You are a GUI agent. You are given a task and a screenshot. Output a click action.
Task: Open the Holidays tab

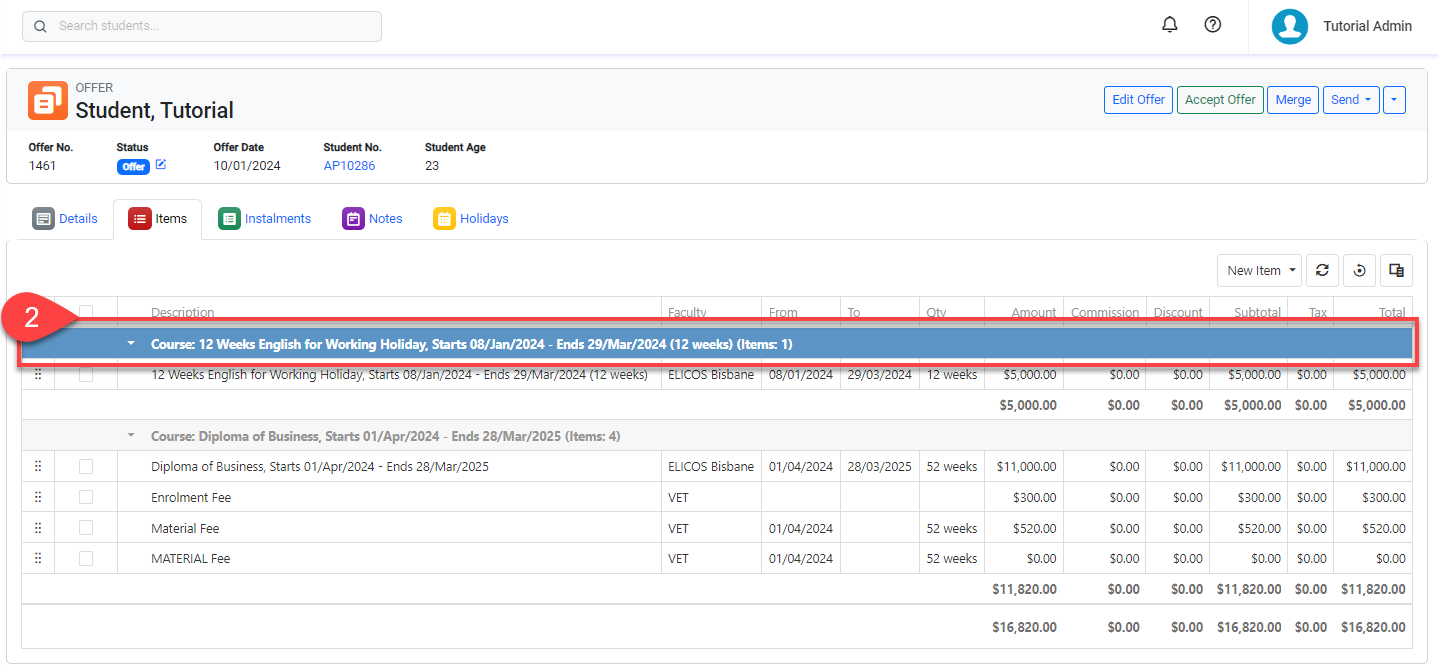coord(471,219)
